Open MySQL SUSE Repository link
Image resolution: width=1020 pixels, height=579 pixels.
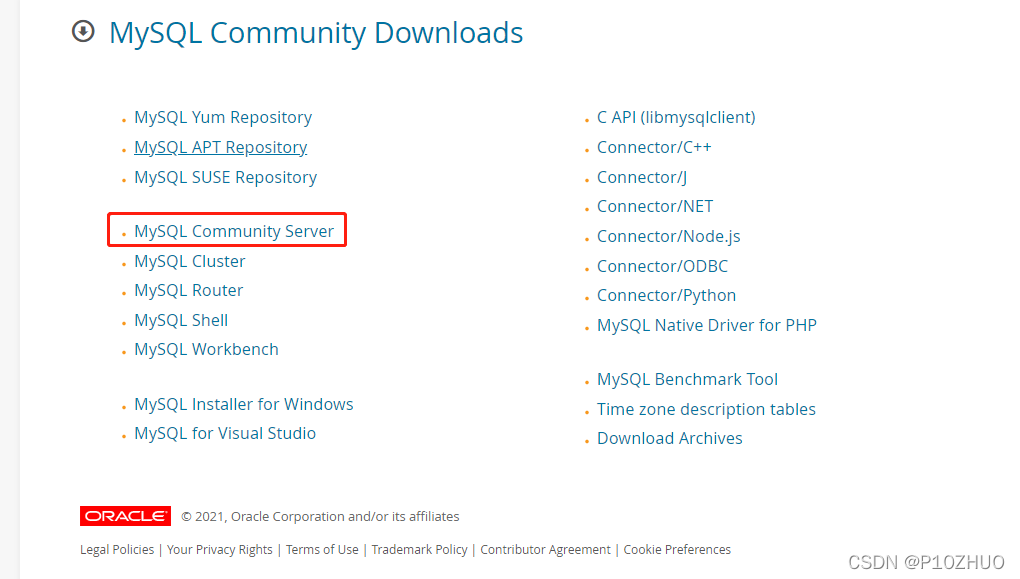point(226,177)
